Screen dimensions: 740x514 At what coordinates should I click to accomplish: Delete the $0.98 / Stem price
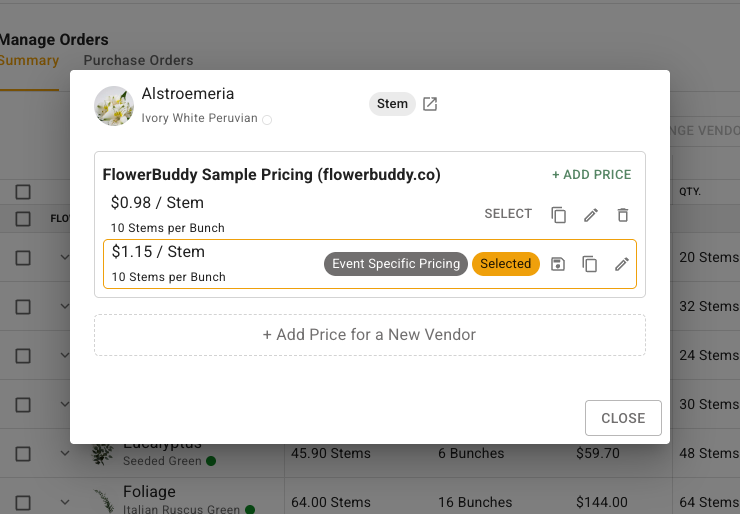click(x=623, y=215)
